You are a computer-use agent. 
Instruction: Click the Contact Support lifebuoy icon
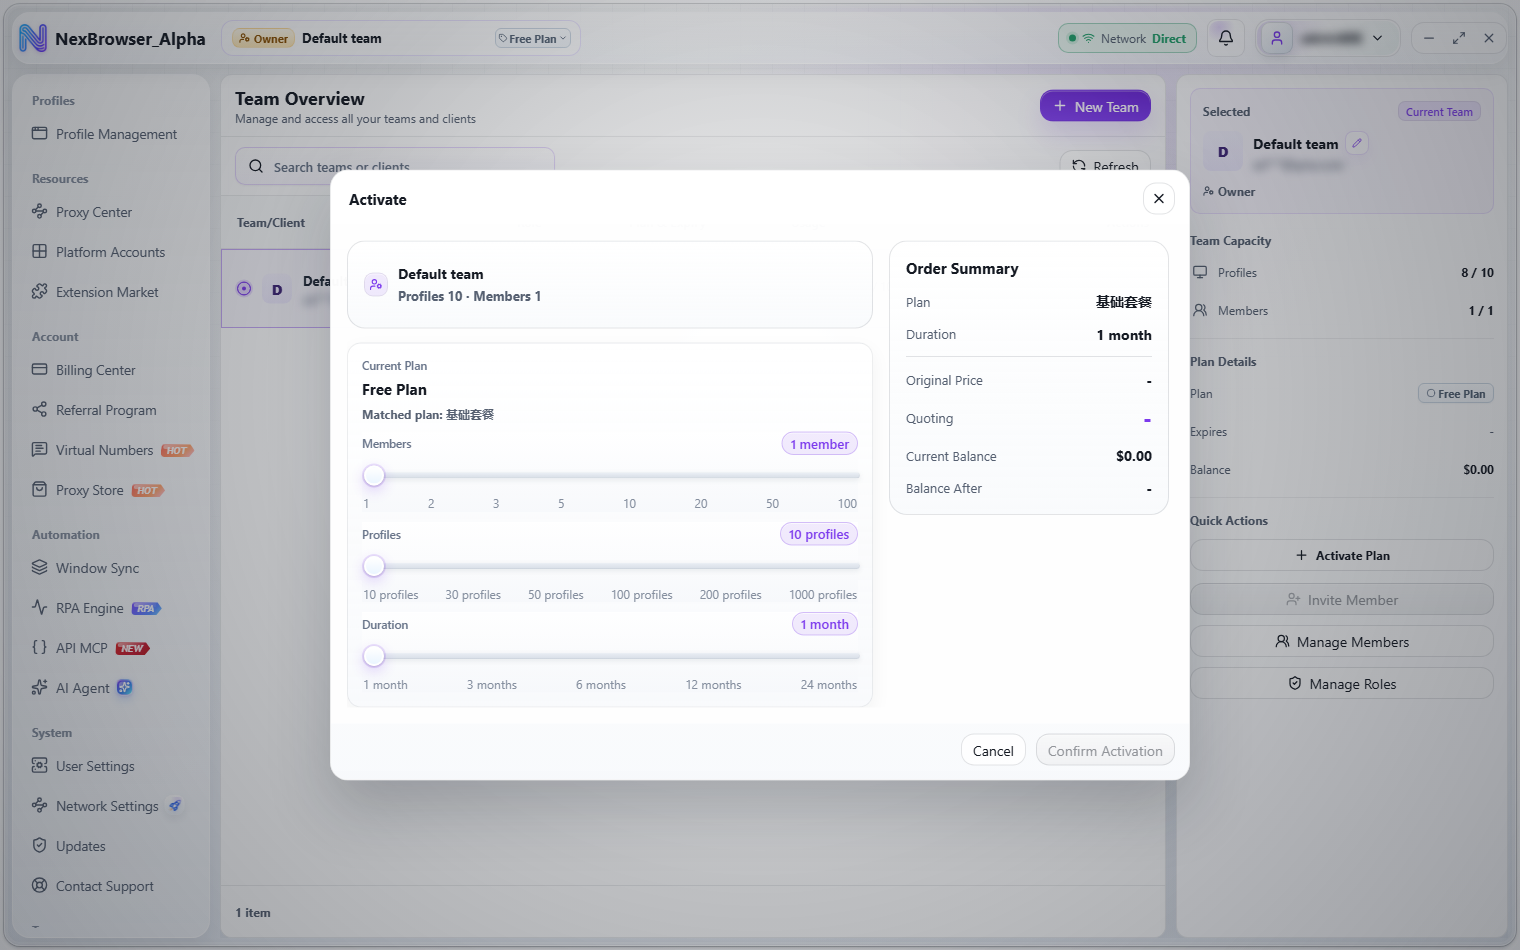click(40, 885)
